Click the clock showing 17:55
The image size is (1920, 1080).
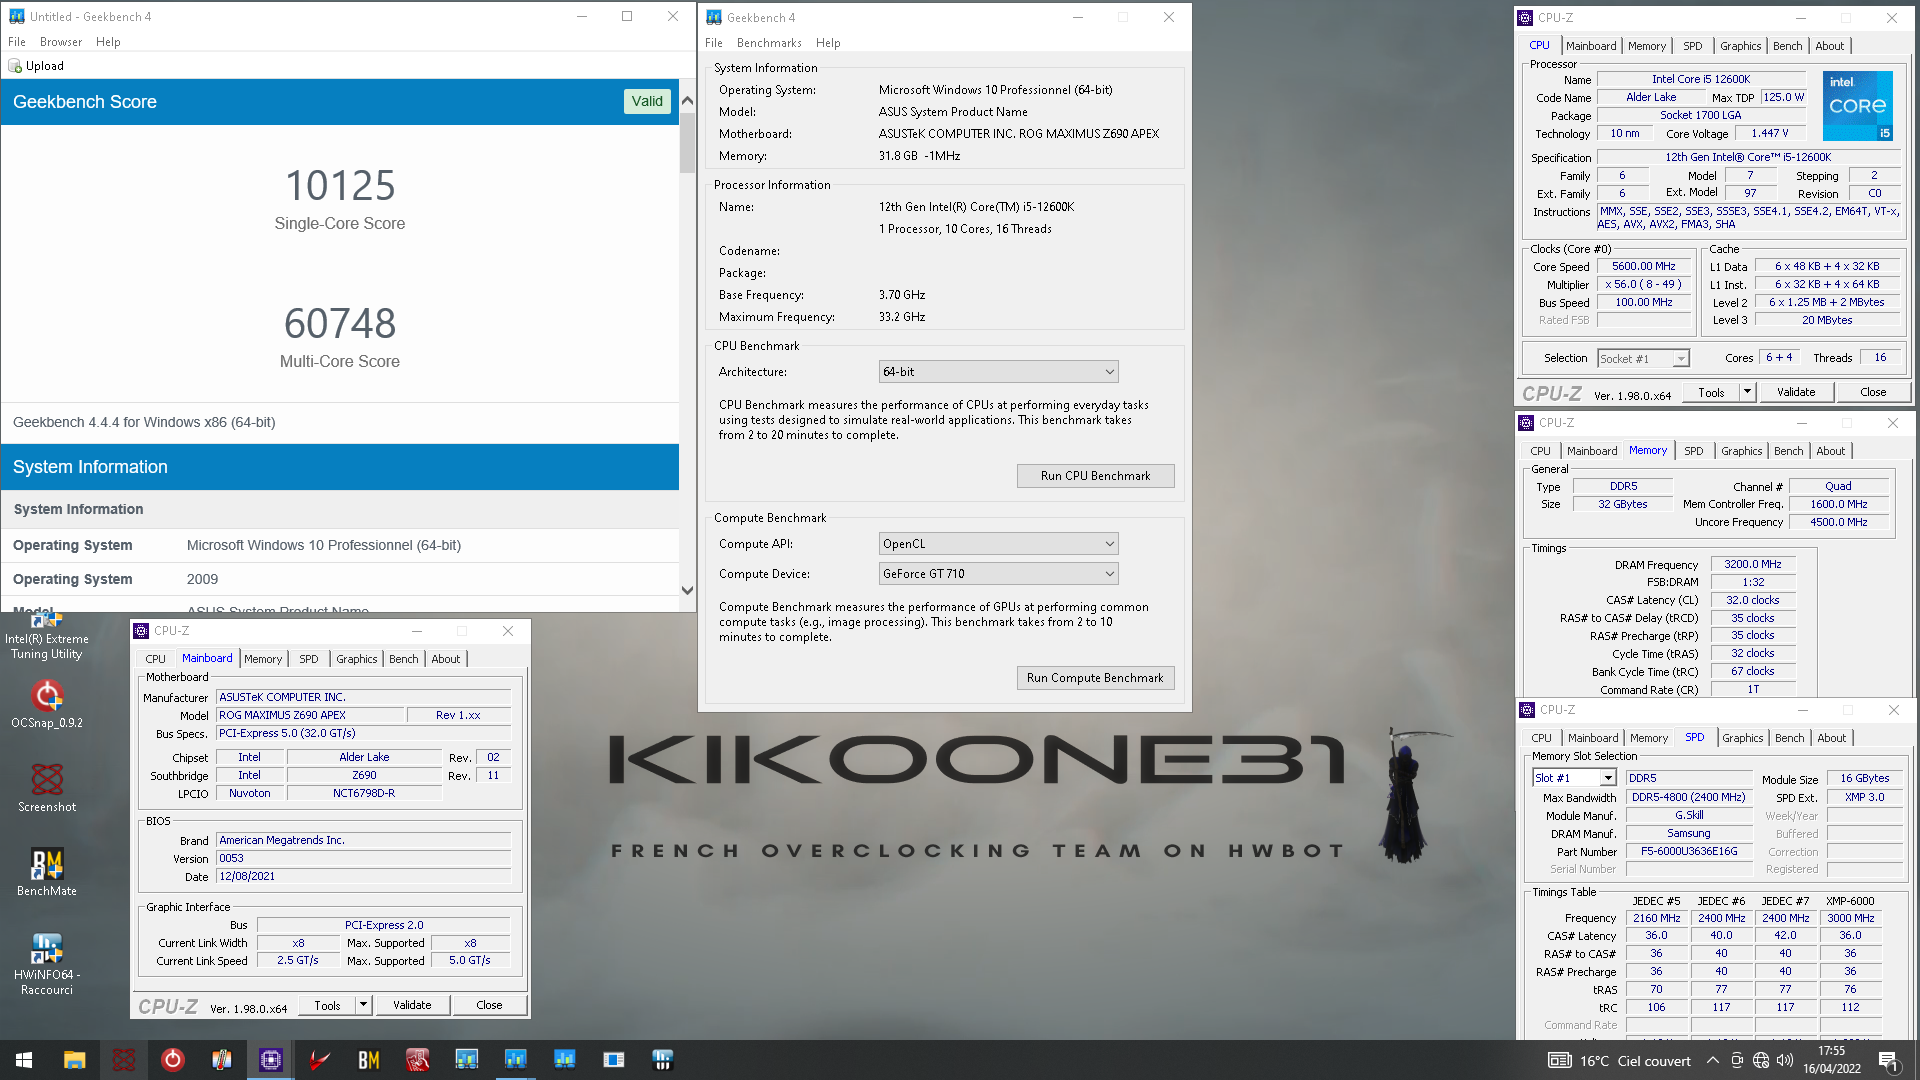[x=1831, y=1051]
